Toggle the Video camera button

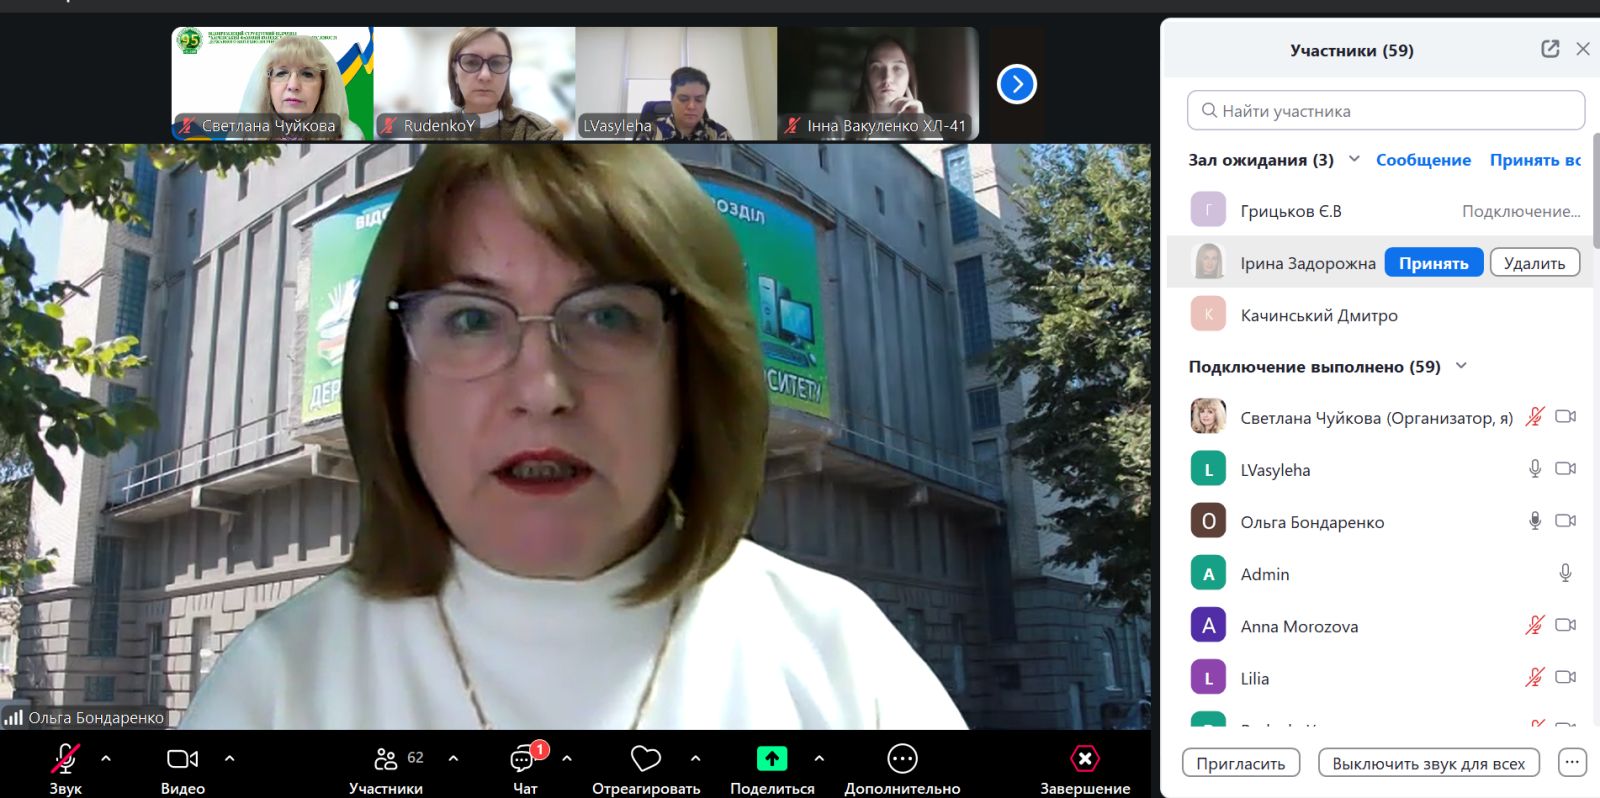pos(182,760)
